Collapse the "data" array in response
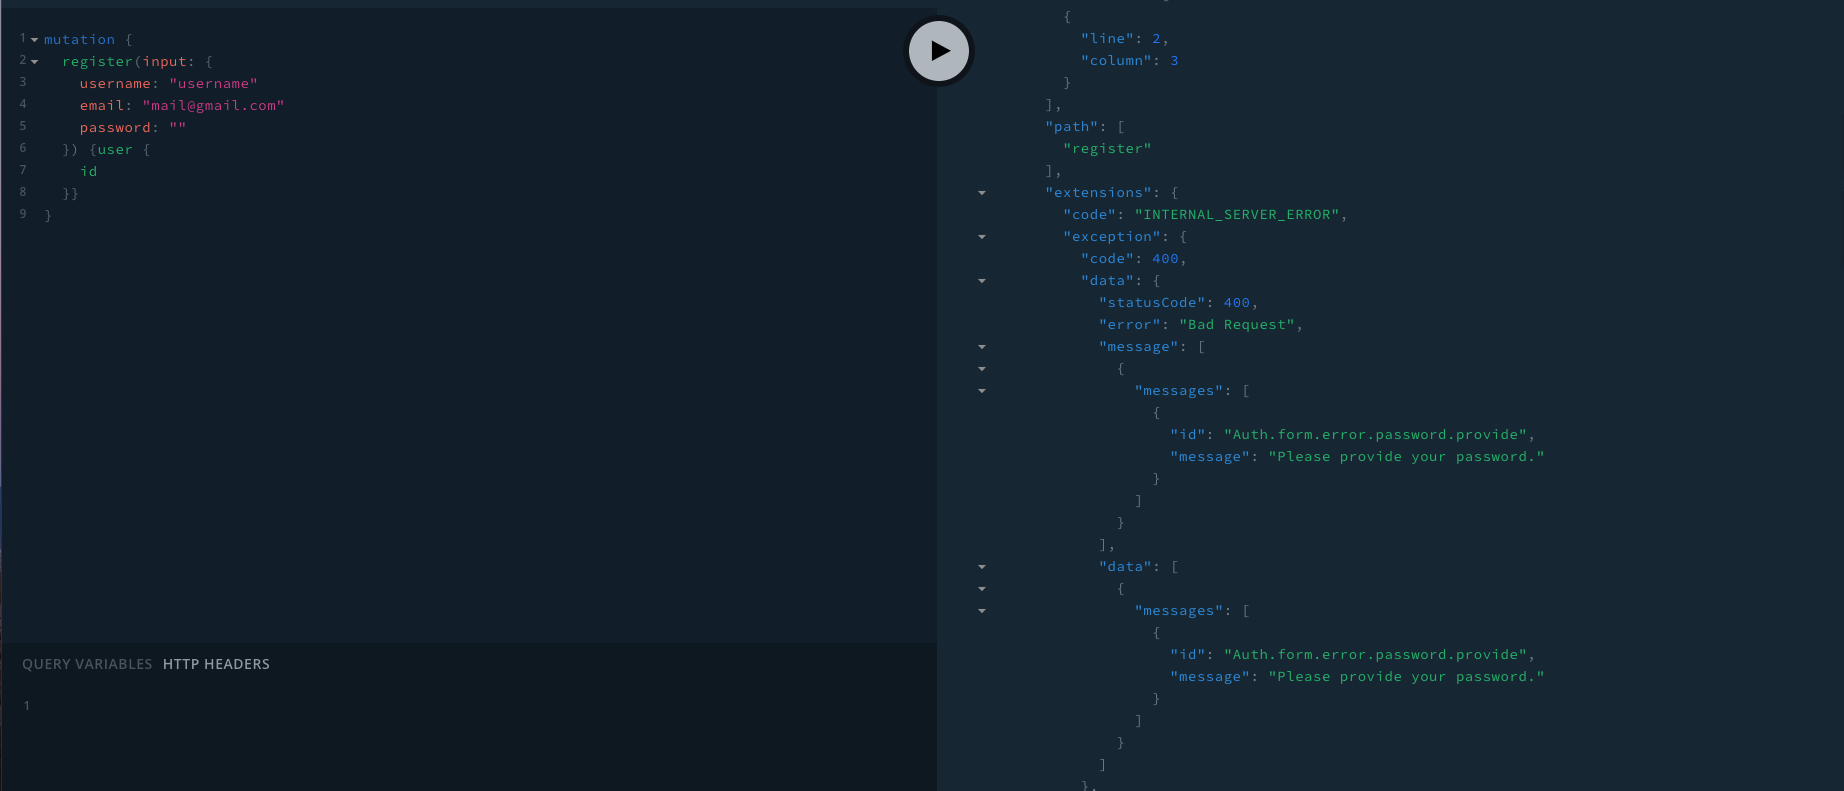 [x=982, y=567]
